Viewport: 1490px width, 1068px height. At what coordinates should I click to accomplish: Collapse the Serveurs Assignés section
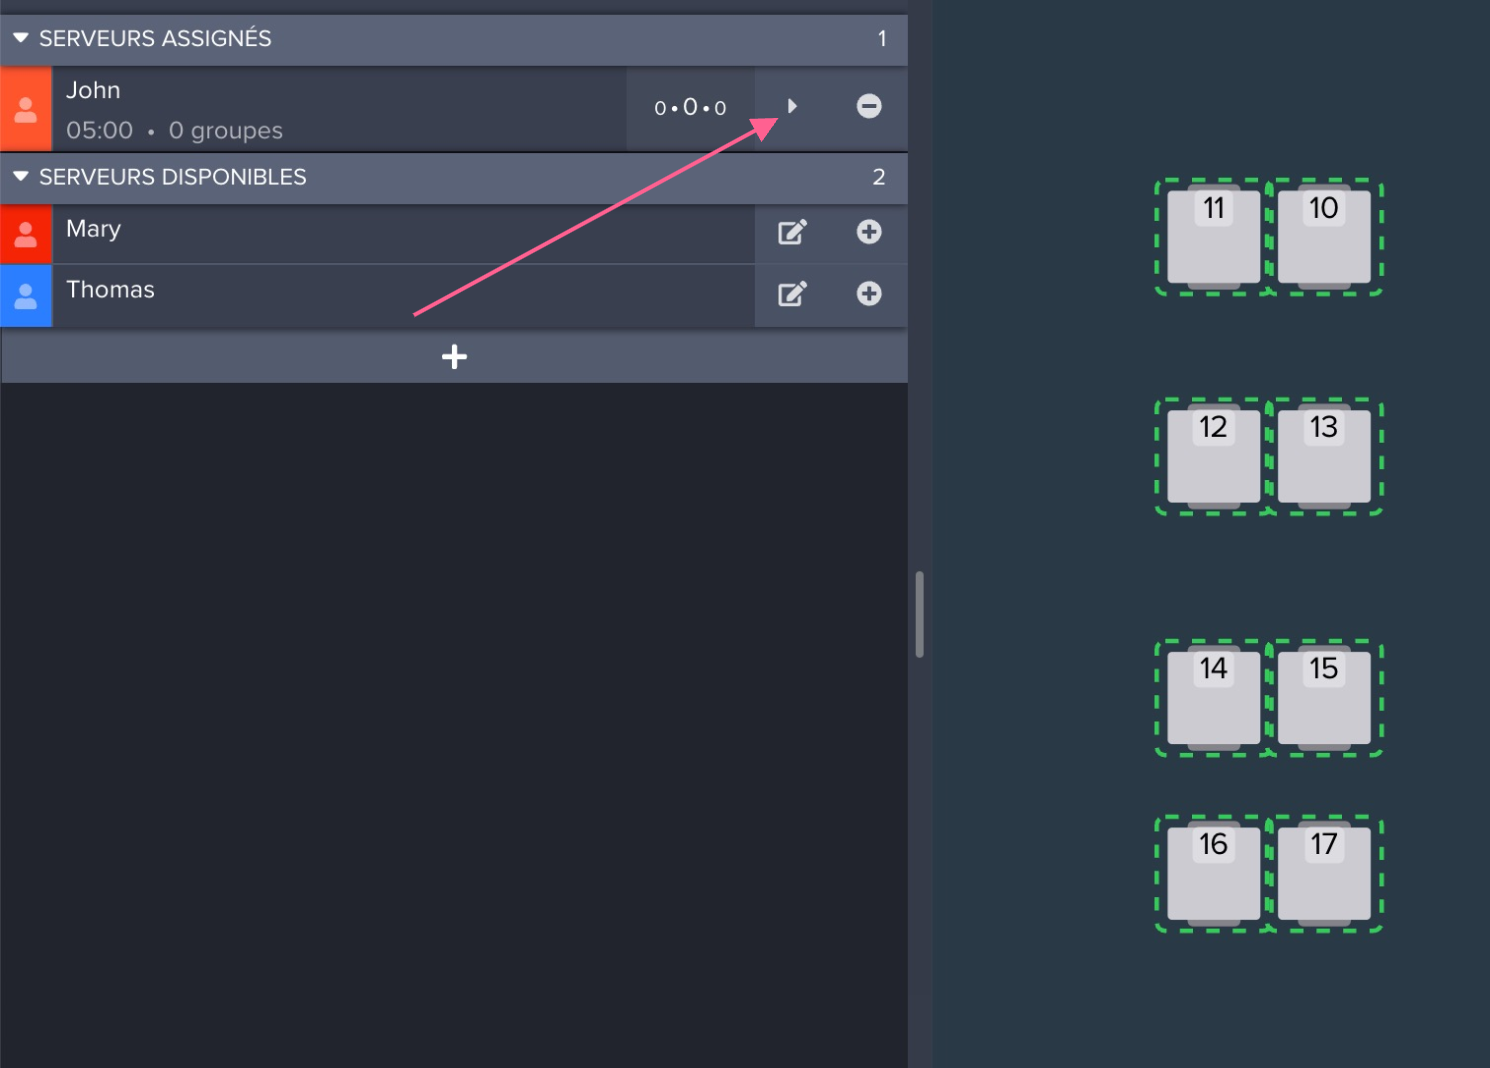point(20,38)
